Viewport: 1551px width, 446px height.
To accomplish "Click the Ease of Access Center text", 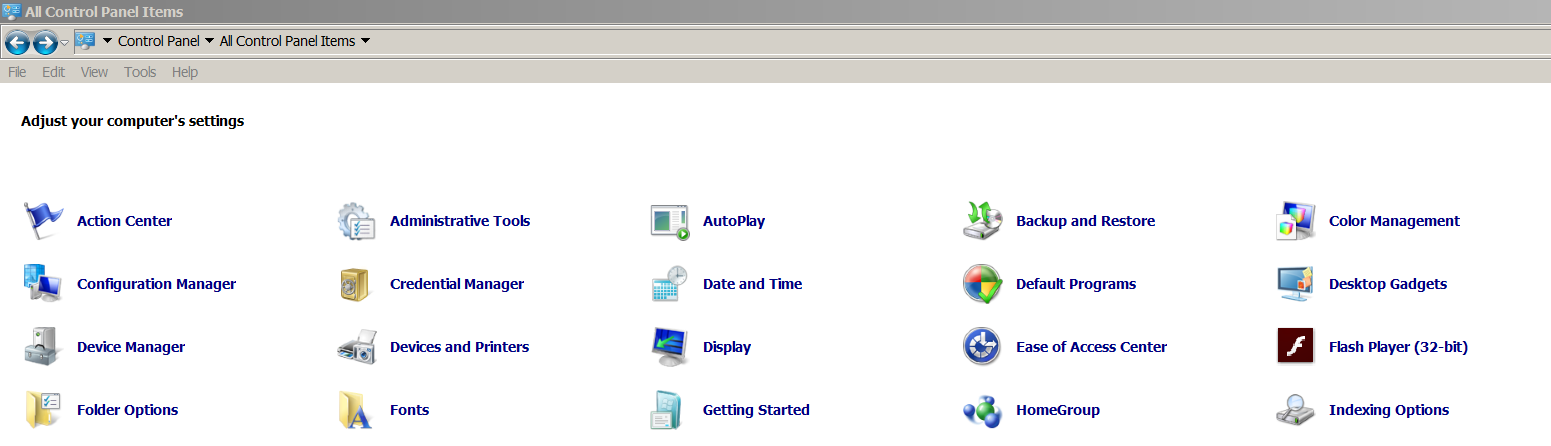I will (x=1091, y=347).
